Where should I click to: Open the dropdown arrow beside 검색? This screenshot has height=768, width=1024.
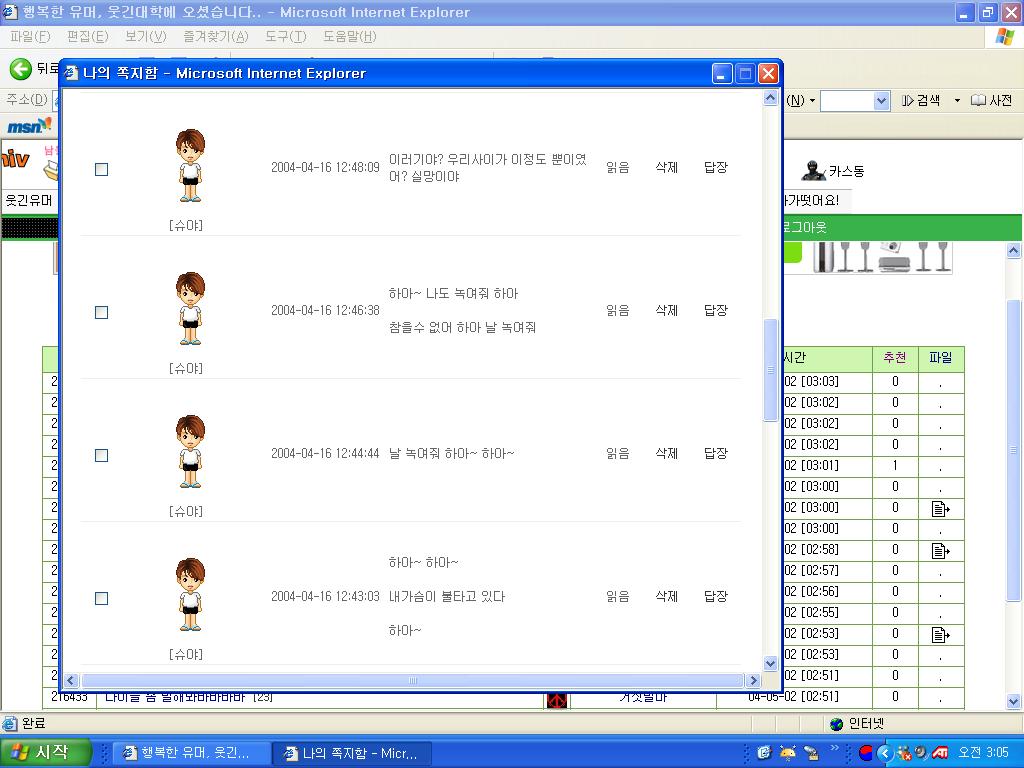(957, 101)
